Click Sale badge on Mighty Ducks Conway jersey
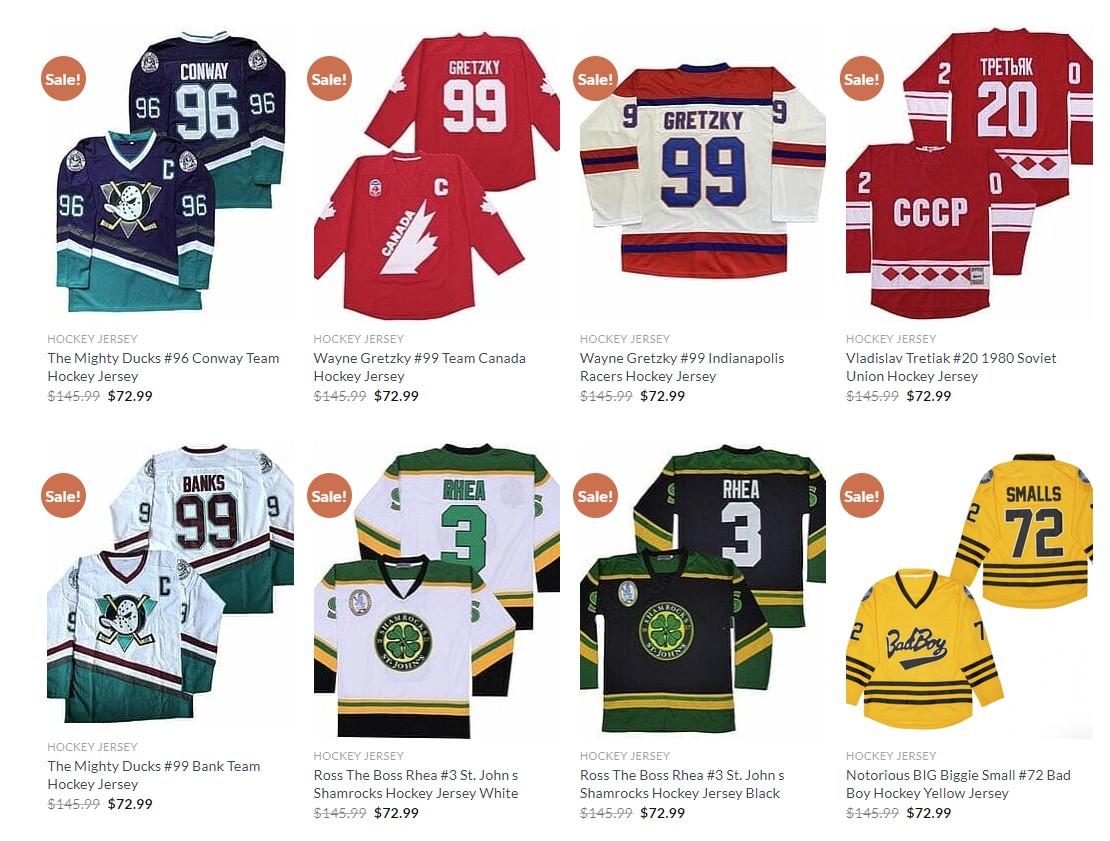The width and height of the screenshot is (1110, 841). point(63,79)
